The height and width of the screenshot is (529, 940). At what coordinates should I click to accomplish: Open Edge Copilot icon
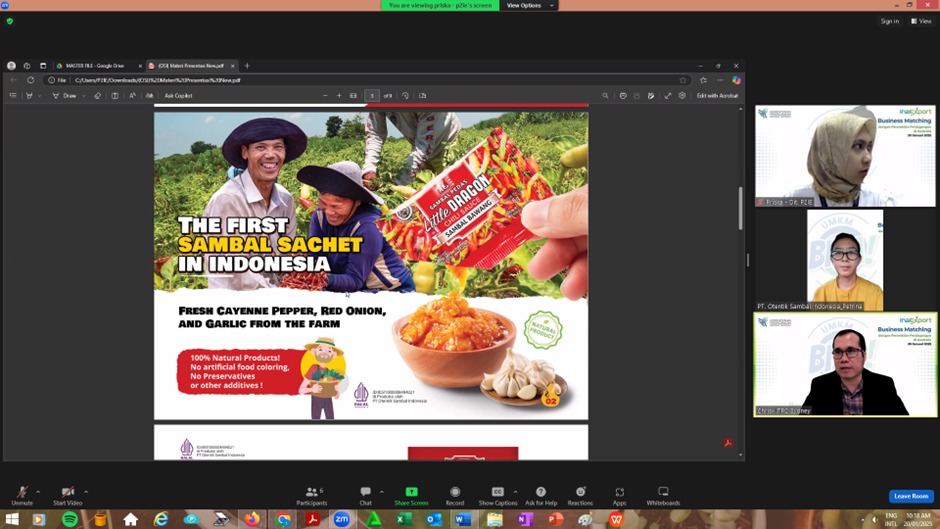tap(736, 80)
